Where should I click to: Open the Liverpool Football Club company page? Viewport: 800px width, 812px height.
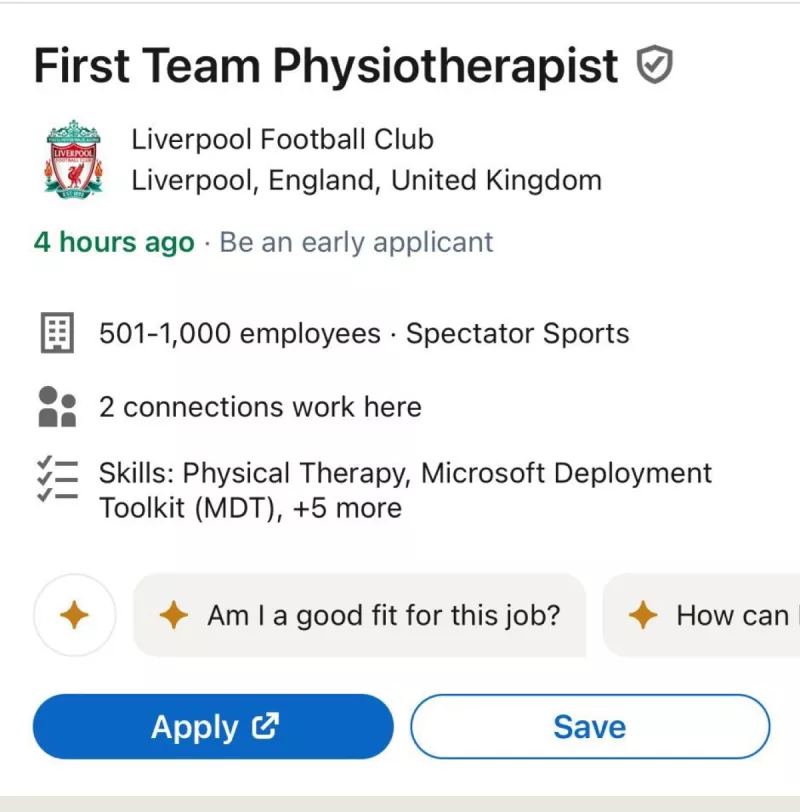click(283, 139)
